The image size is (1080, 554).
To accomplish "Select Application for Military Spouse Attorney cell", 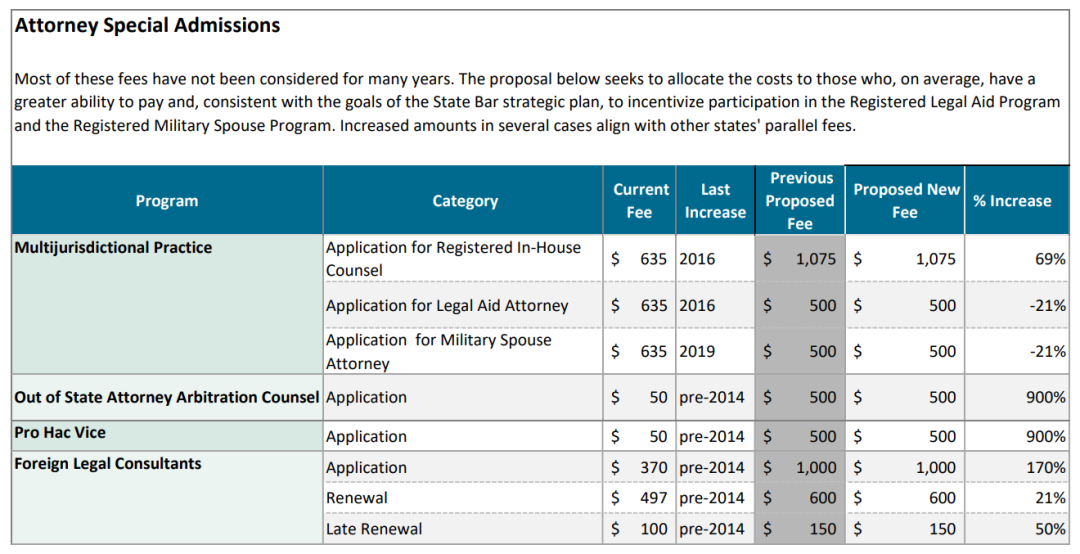I will (x=439, y=352).
